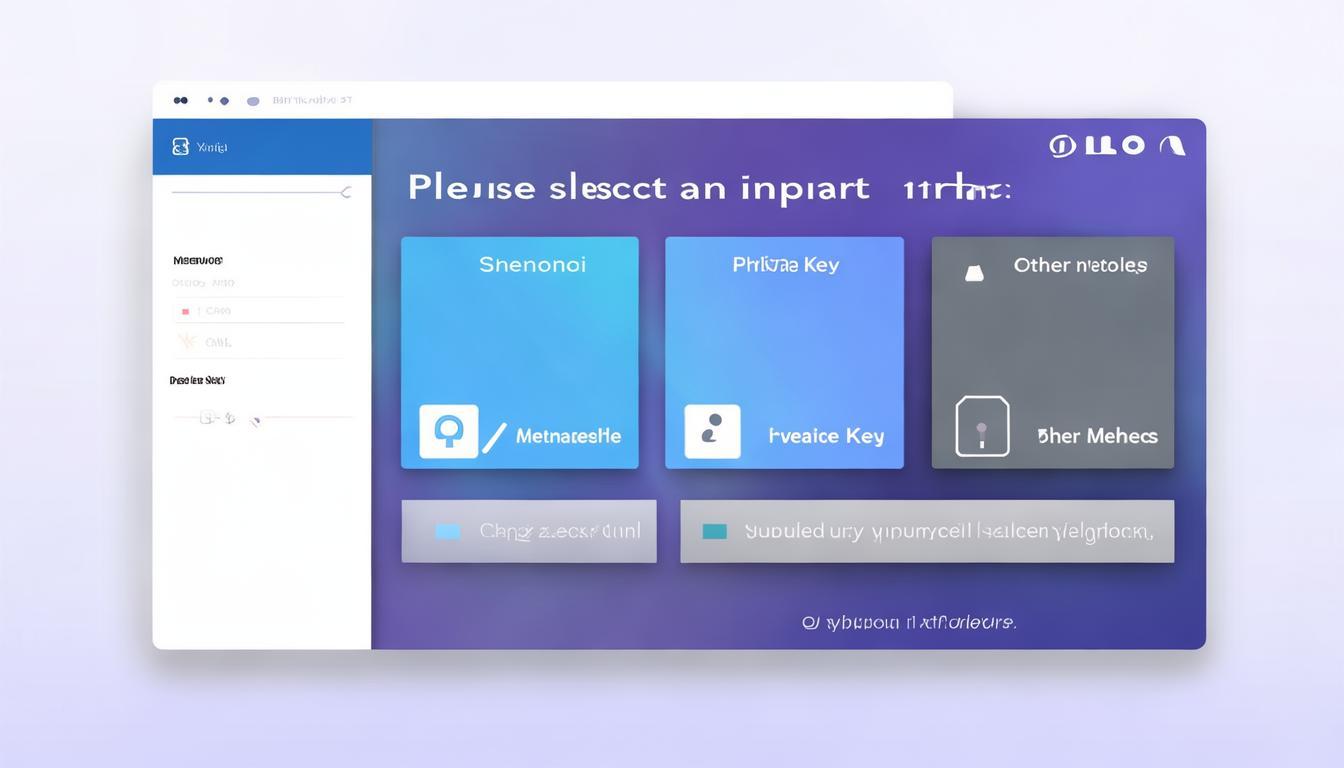This screenshot has height=768, width=1344.
Task: Click the white person icon in Private Key card
Action: tap(712, 432)
